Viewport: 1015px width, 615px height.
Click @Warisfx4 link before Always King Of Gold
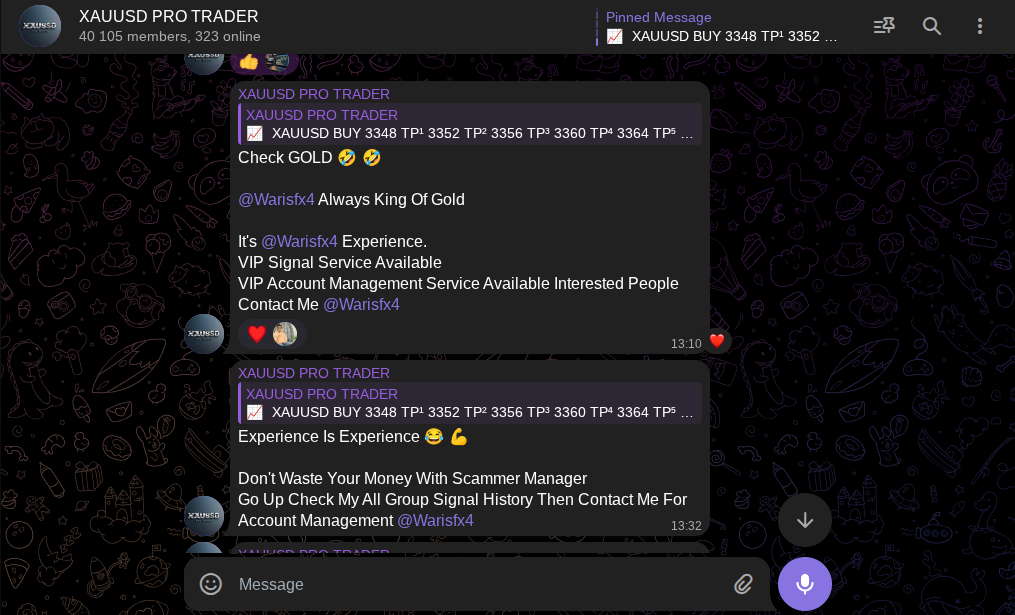coord(276,199)
